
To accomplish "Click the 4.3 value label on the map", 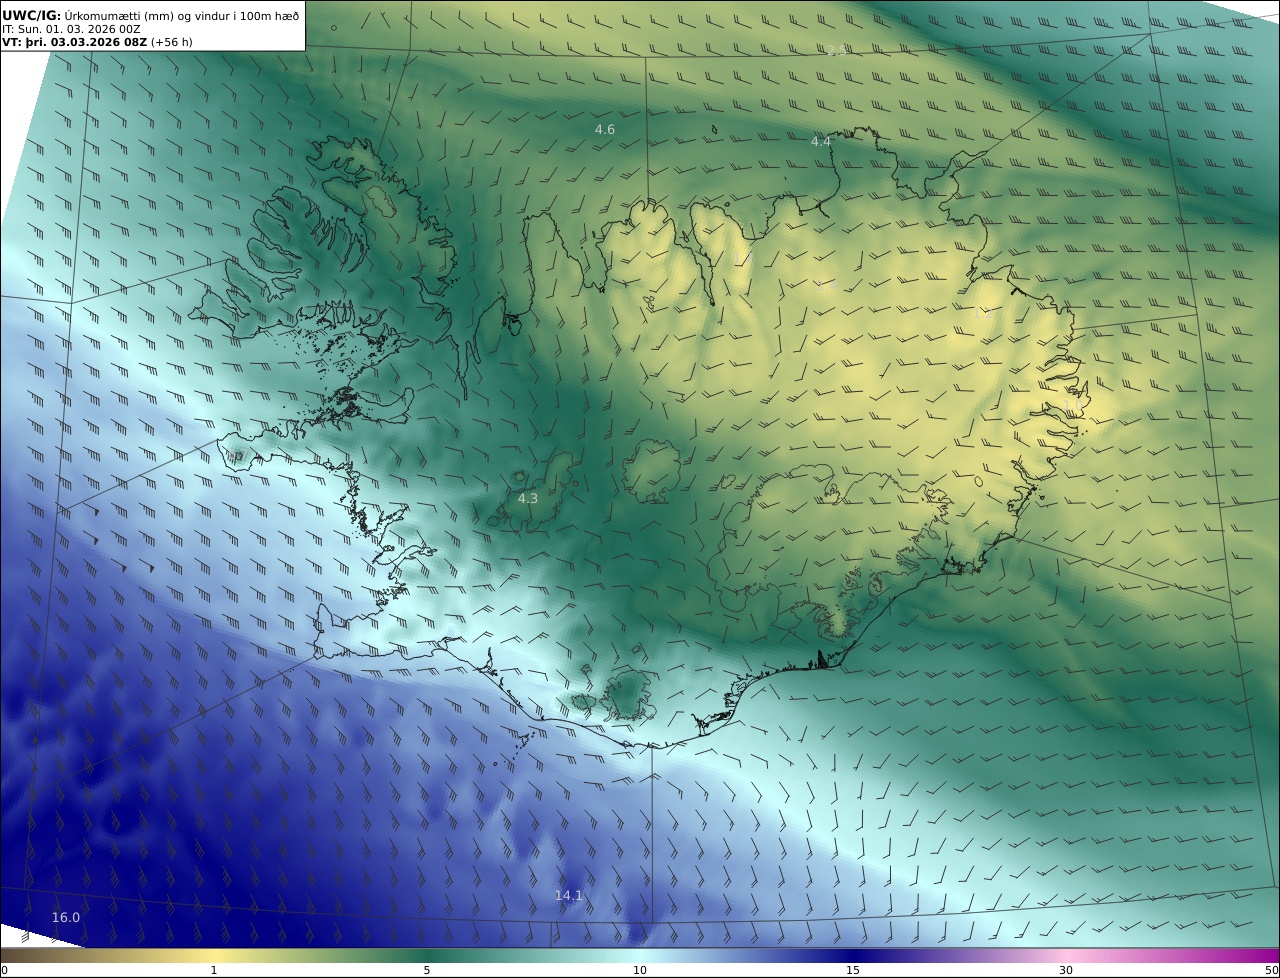I will [527, 498].
